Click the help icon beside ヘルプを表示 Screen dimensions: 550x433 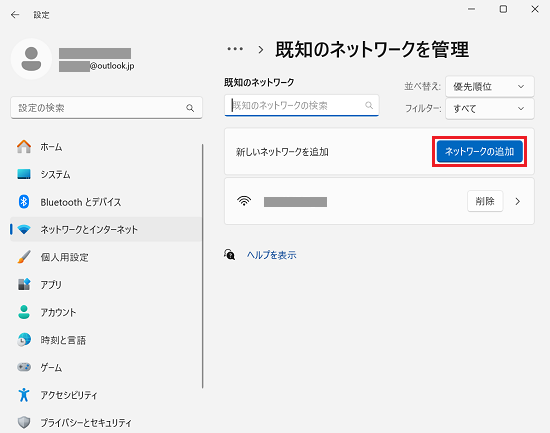[229, 254]
